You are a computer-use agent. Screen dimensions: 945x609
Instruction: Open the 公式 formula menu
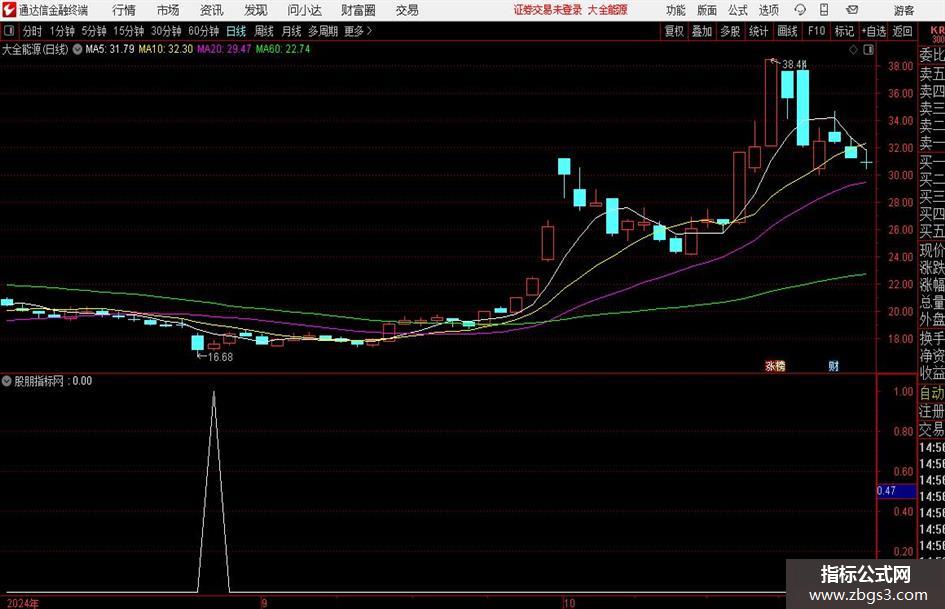tap(738, 10)
